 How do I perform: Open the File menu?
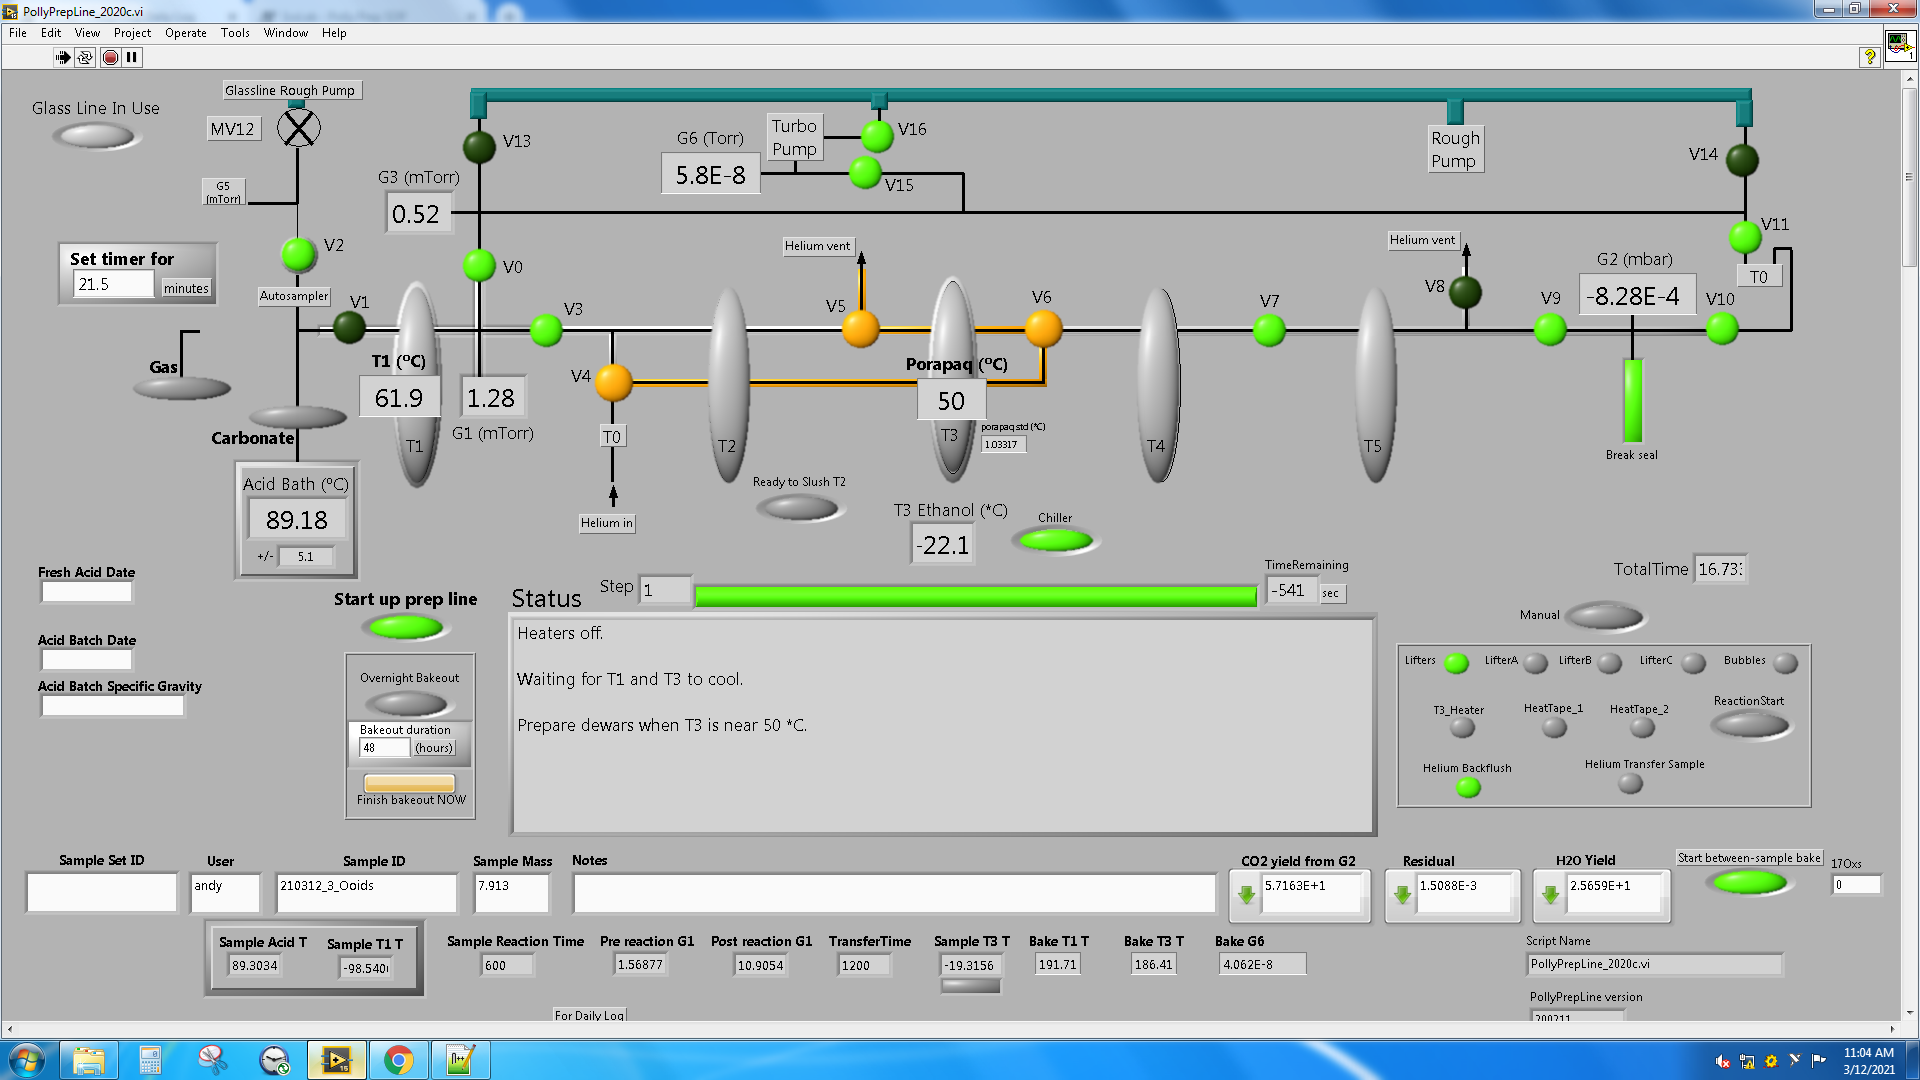pyautogui.click(x=18, y=33)
